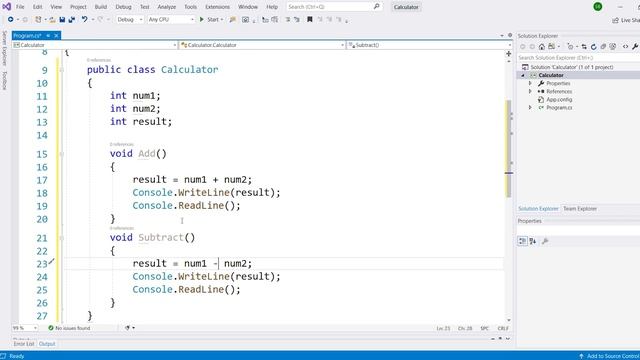Open the Edit menu
The width and height of the screenshot is (640, 360).
point(38,7)
